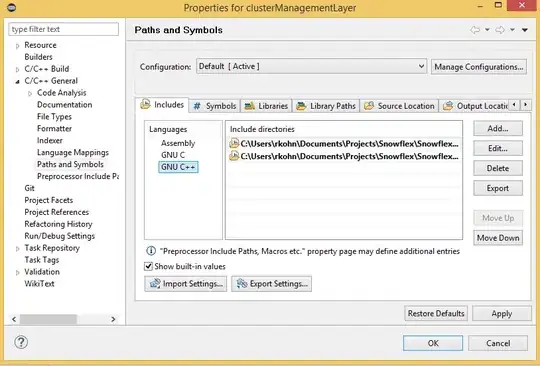Click the back navigation arrow icon
Viewport: 540px width, 366px height.
click(x=475, y=30)
